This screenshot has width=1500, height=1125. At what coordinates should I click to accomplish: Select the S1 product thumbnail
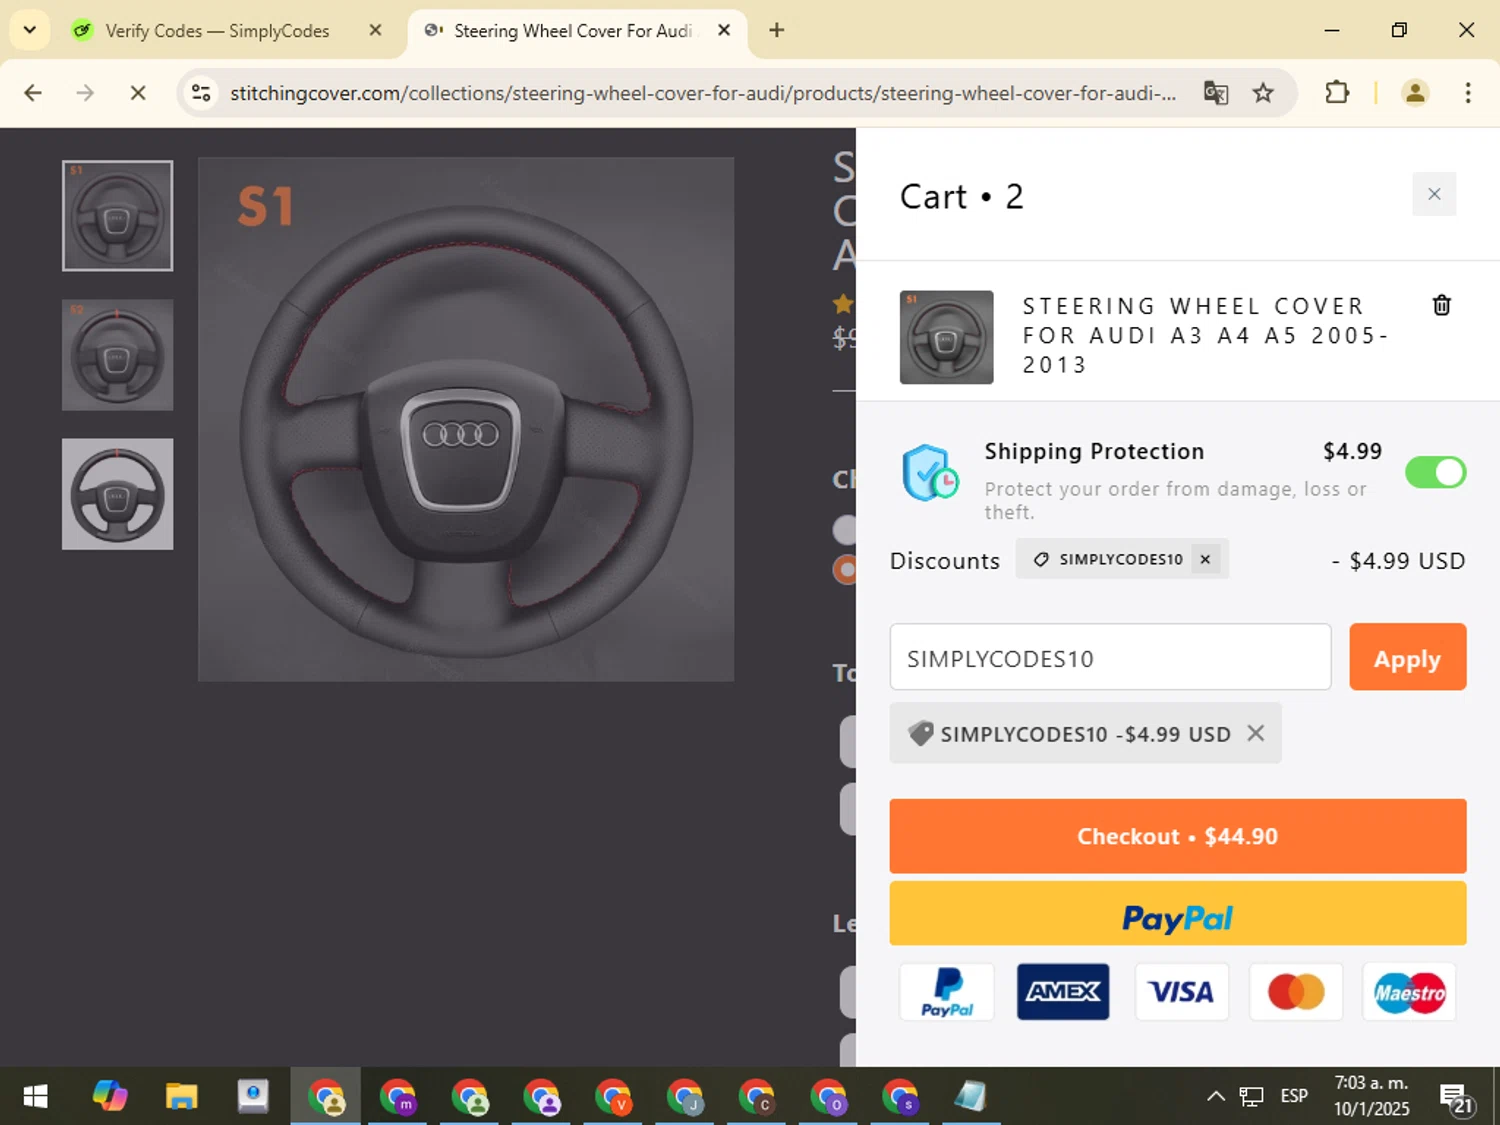click(x=117, y=215)
